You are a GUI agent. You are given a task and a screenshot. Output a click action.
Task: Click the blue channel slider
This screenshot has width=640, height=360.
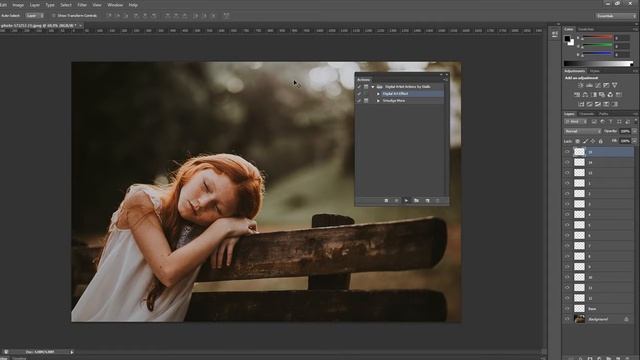pyautogui.click(x=597, y=53)
